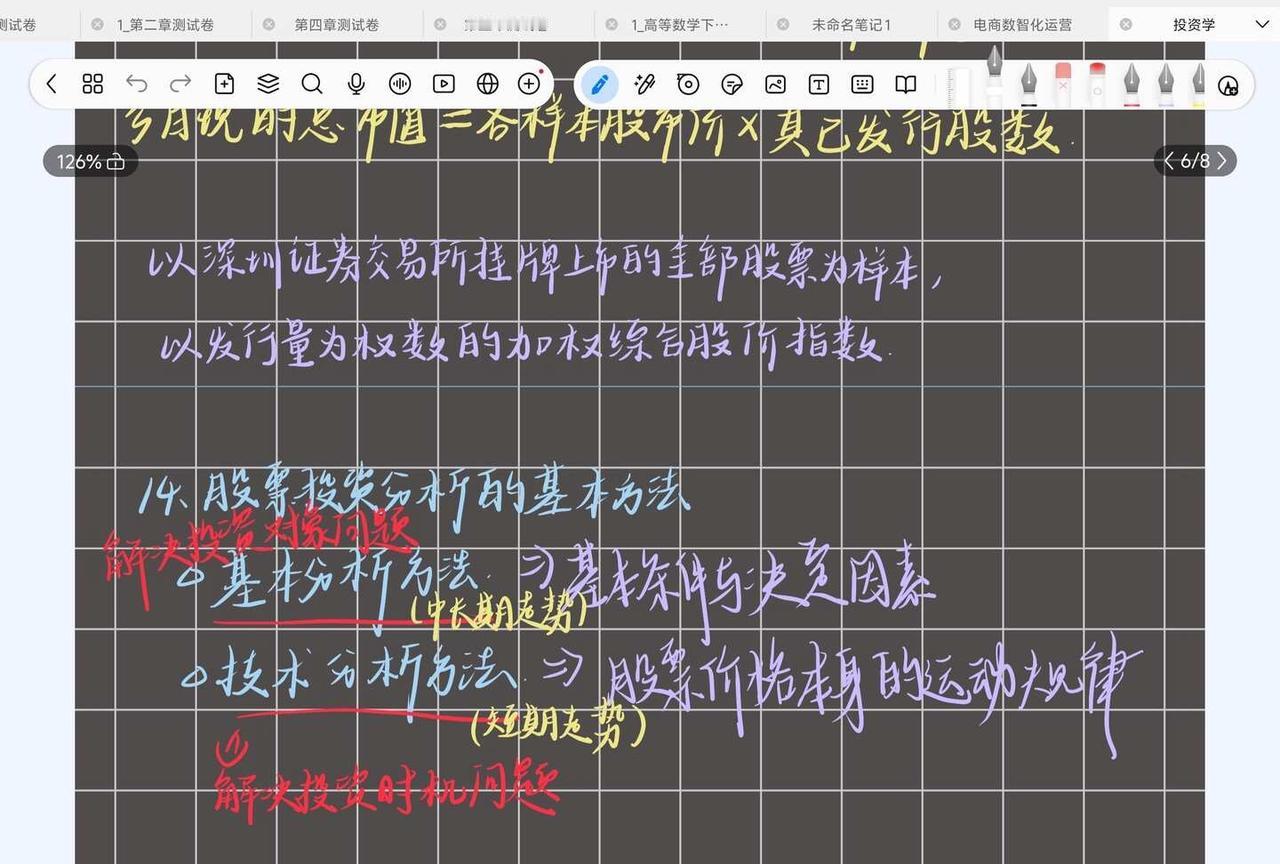The height and width of the screenshot is (864, 1280).
Task: Expand the tab list dropdown chevron
Action: [x=1261, y=24]
